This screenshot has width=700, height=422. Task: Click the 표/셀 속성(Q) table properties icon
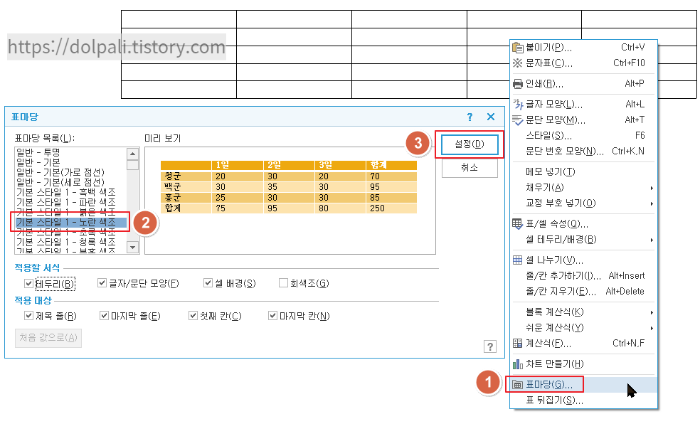(x=517, y=224)
